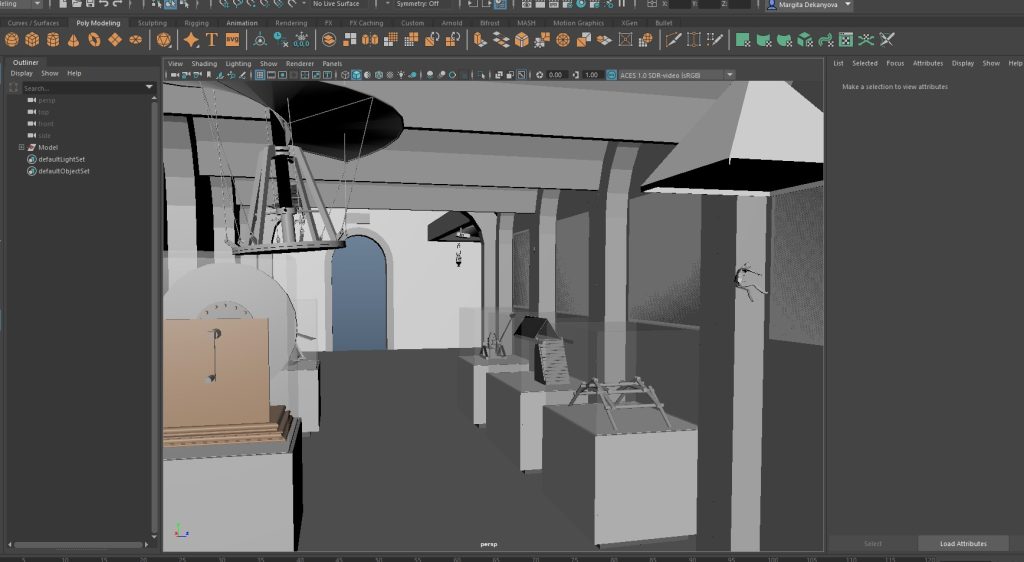Open the Outliner search options dropdown arrow
1024x562 pixels.
pyautogui.click(x=149, y=87)
